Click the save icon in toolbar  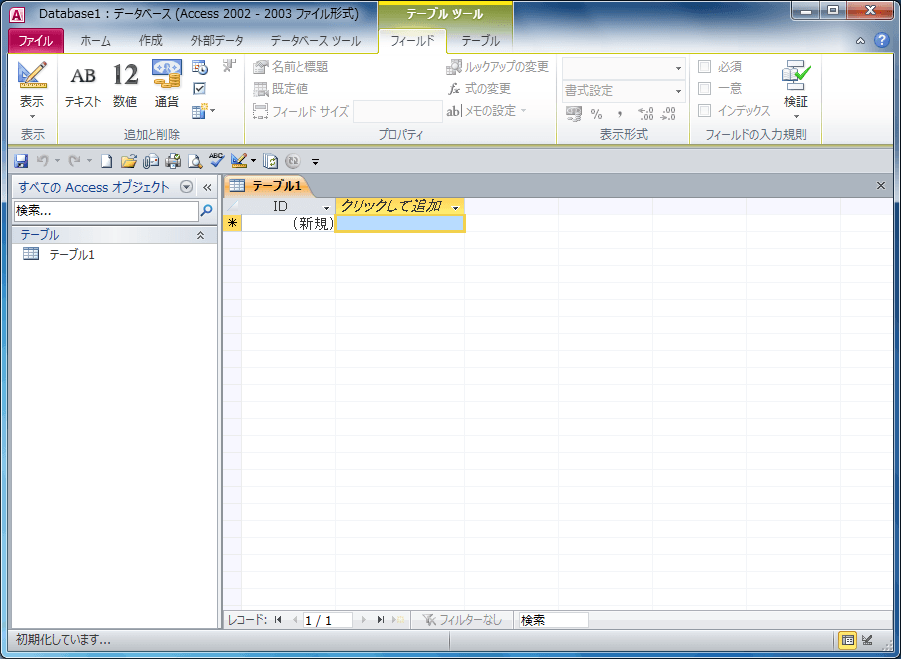click(21, 161)
